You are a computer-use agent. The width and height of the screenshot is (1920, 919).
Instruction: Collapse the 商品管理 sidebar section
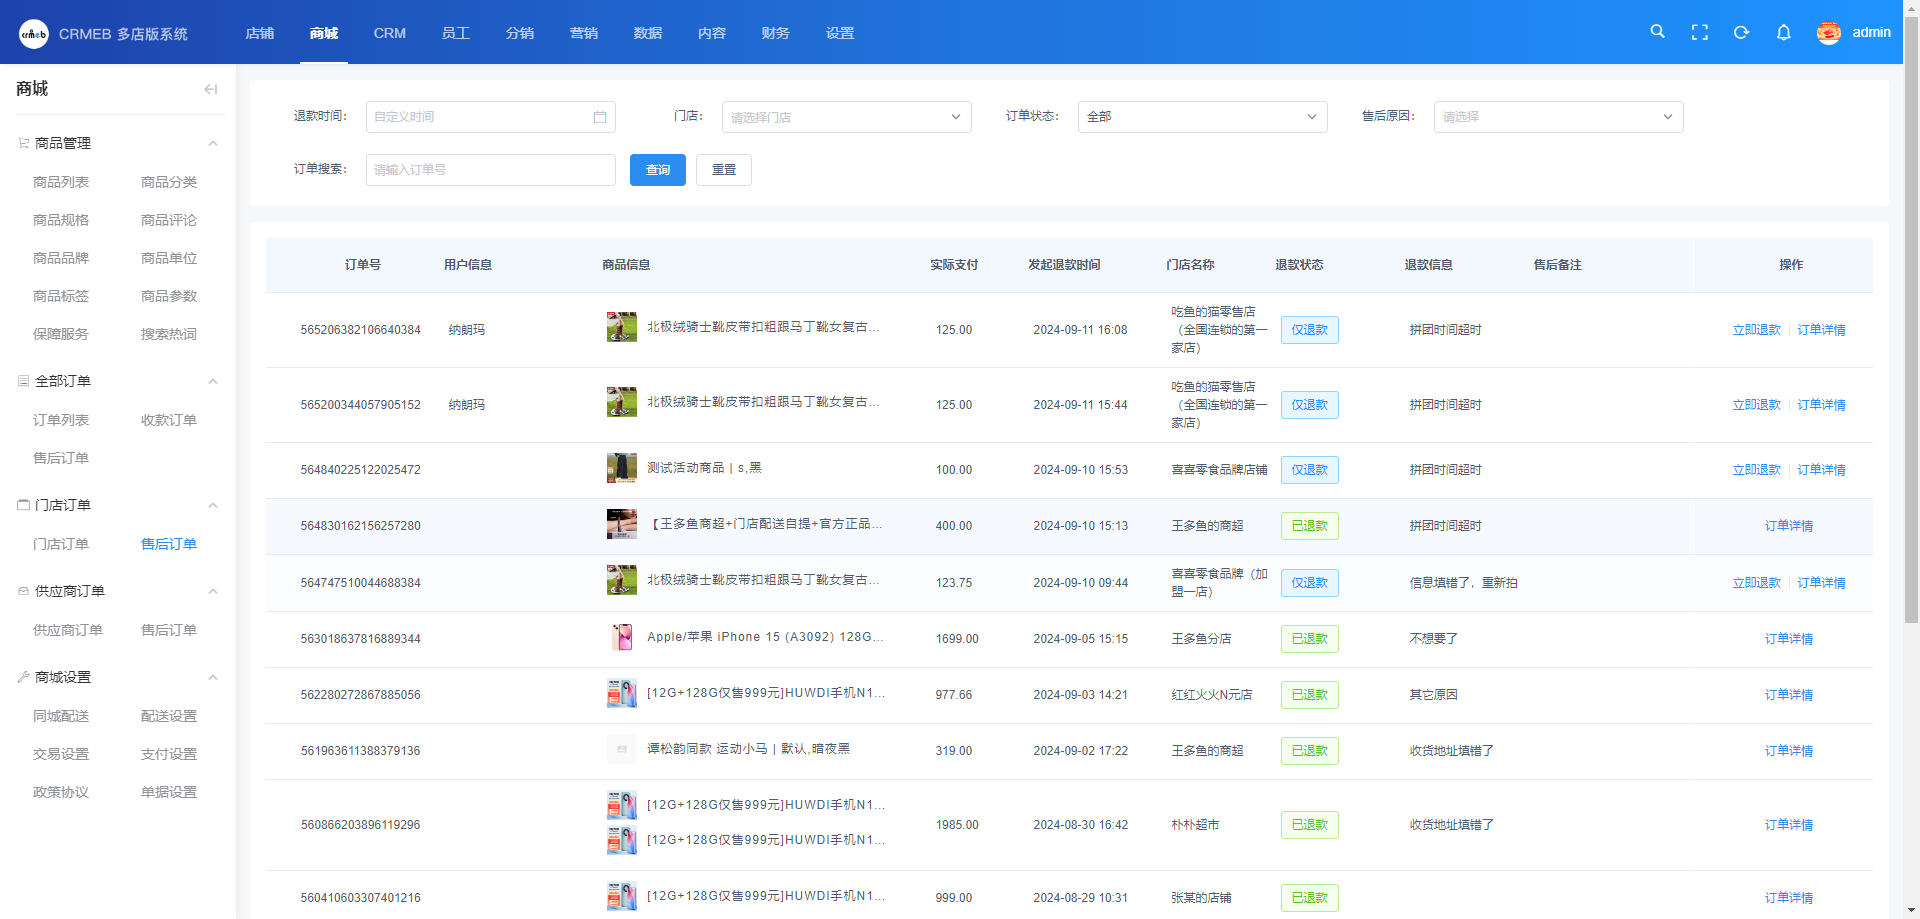213,143
